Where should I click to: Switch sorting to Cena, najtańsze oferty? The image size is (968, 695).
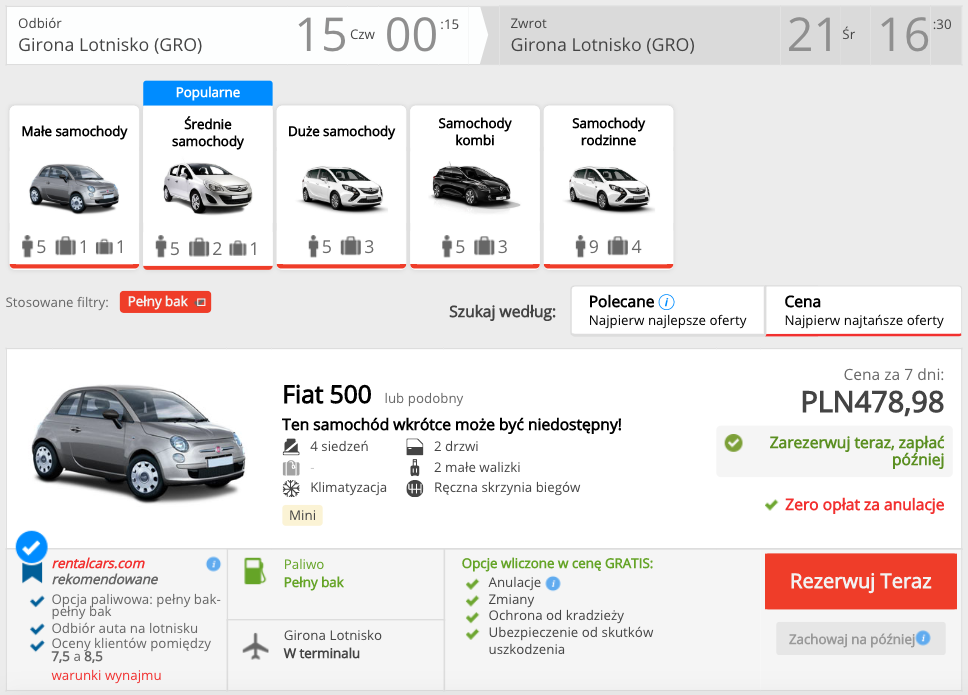pos(862,310)
